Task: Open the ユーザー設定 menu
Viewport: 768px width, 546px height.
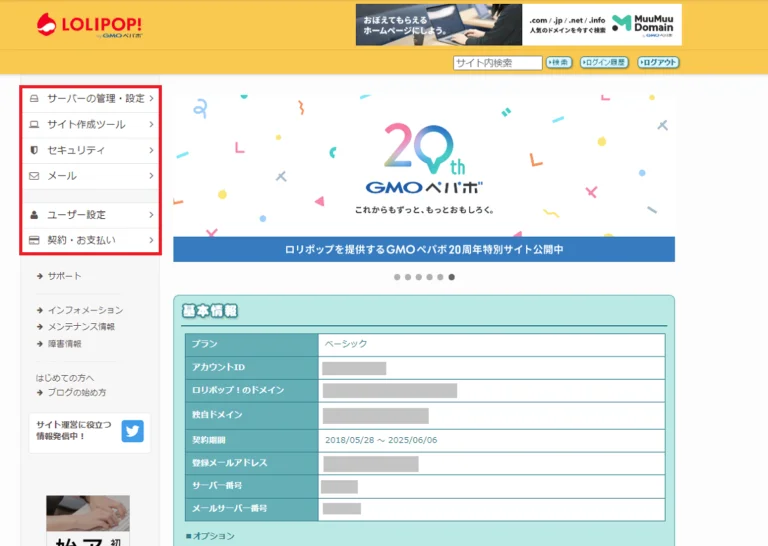Action: click(91, 214)
